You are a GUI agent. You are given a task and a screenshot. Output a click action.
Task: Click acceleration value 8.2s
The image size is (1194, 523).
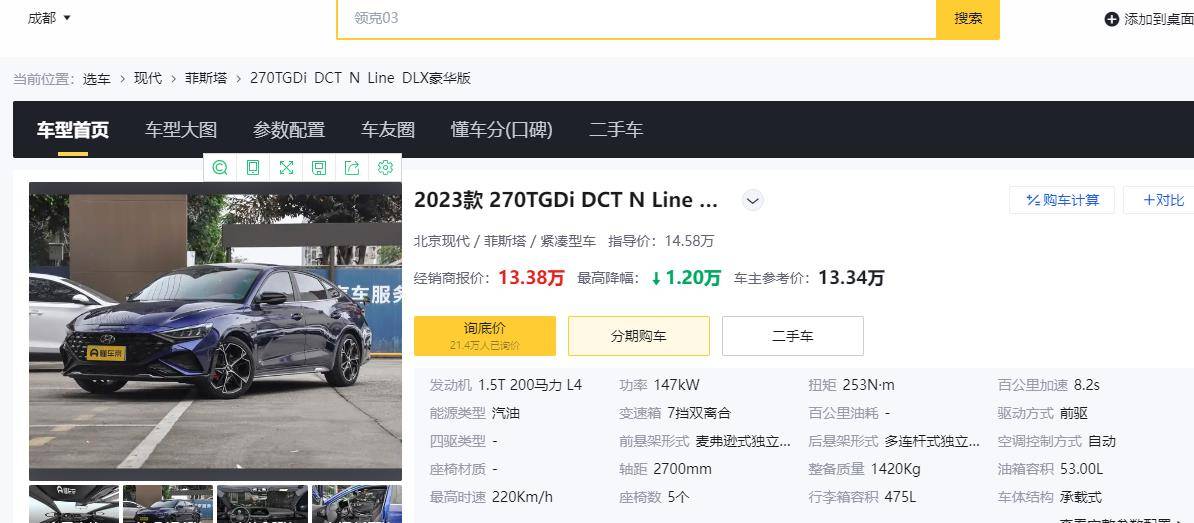[1087, 385]
